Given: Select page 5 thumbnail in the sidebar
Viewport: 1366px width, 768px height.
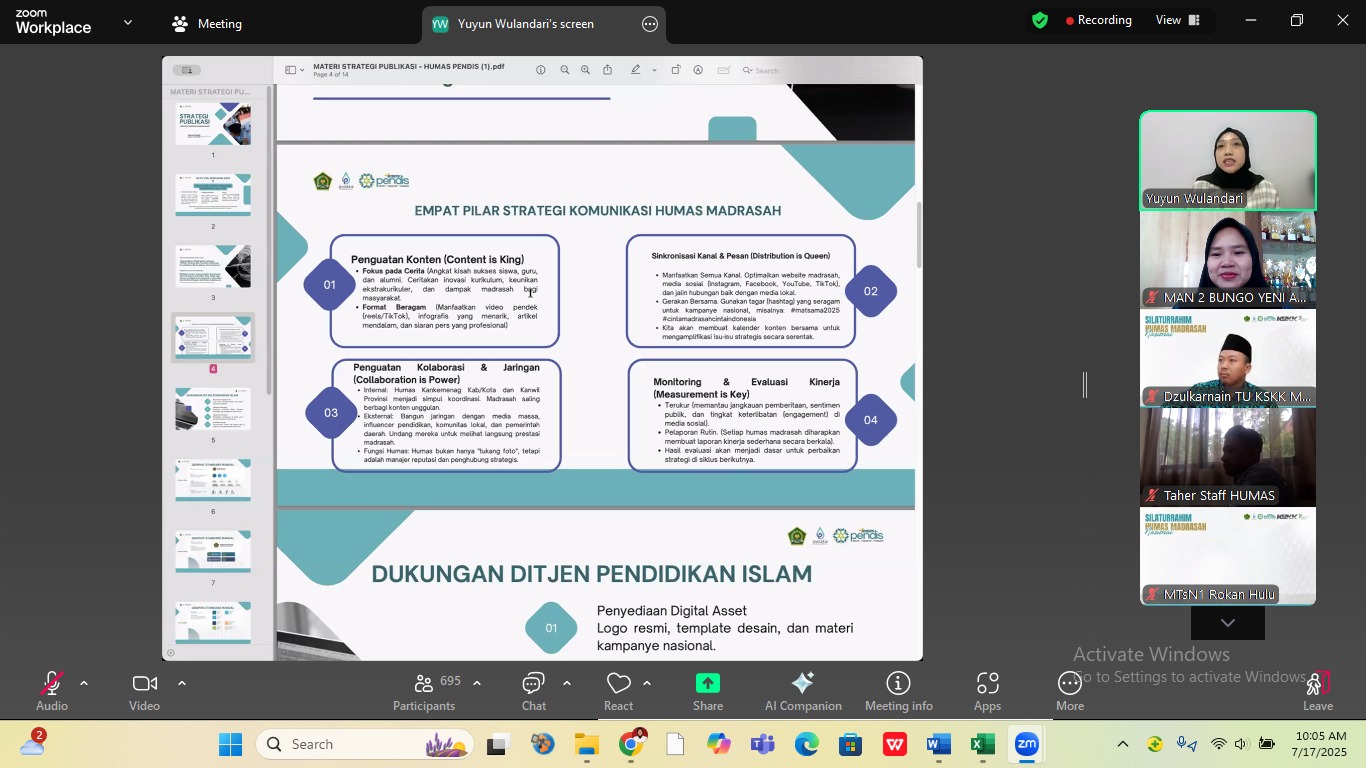Looking at the screenshot, I should click(213, 407).
